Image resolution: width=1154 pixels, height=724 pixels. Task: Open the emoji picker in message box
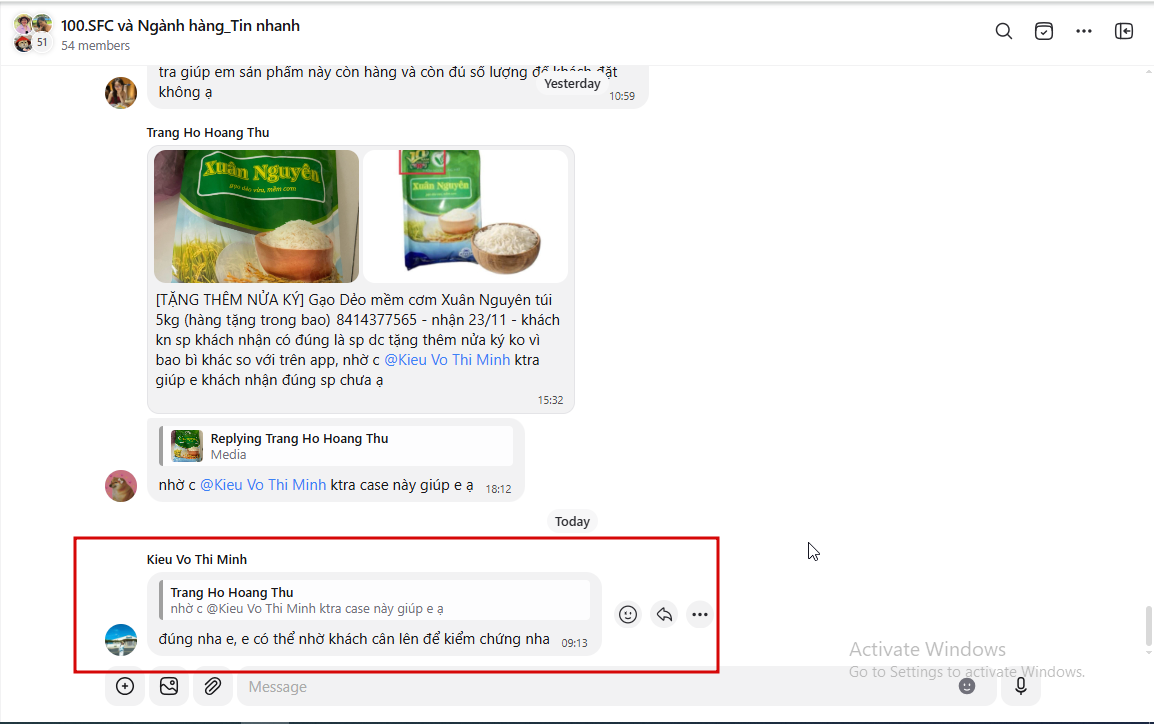coord(967,686)
